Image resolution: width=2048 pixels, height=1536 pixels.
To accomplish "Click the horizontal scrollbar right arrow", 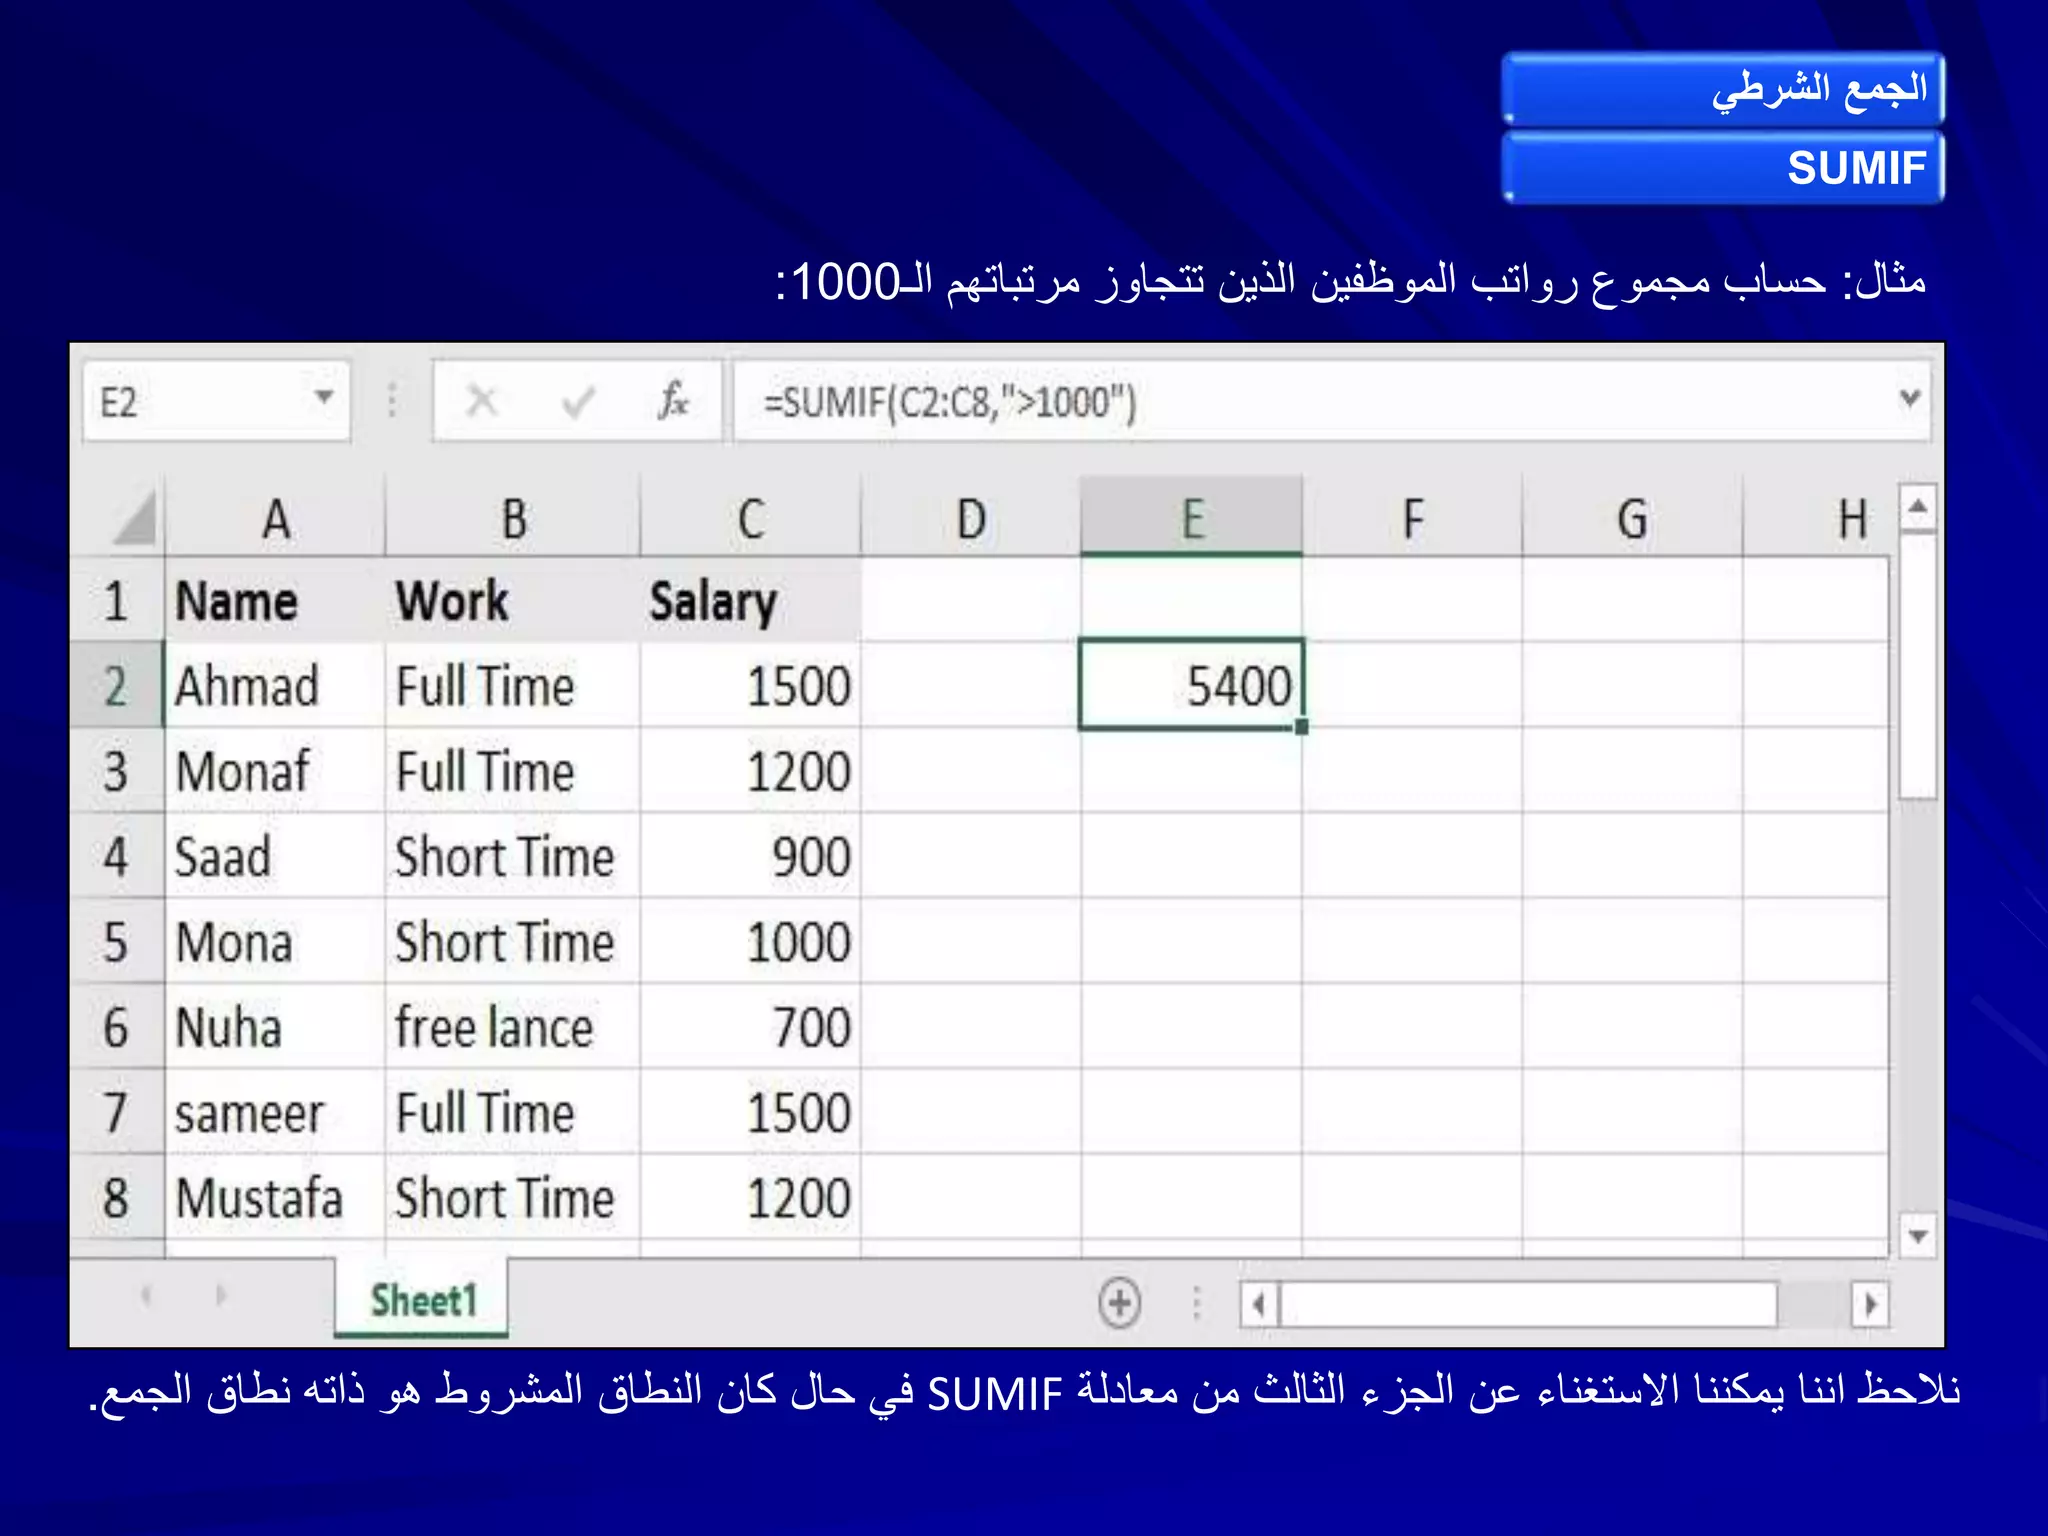I will point(1870,1304).
